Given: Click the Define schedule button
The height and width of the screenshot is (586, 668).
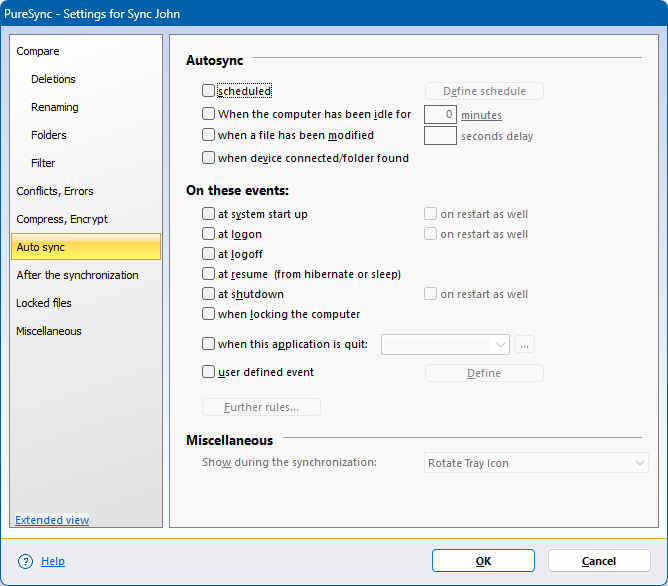Looking at the screenshot, I should coord(484,91).
